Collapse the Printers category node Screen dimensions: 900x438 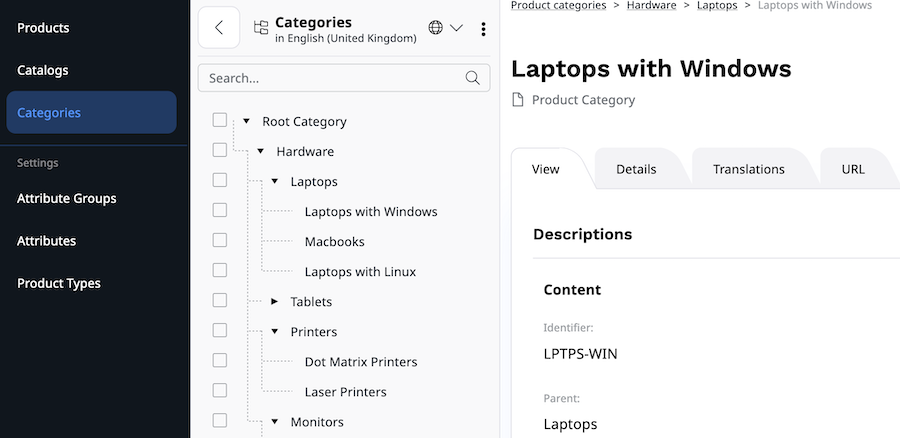(x=275, y=332)
